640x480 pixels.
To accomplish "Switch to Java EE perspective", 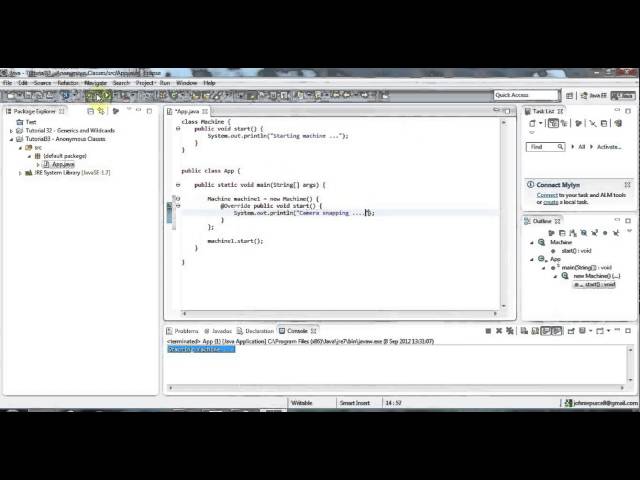I will pyautogui.click(x=594, y=96).
